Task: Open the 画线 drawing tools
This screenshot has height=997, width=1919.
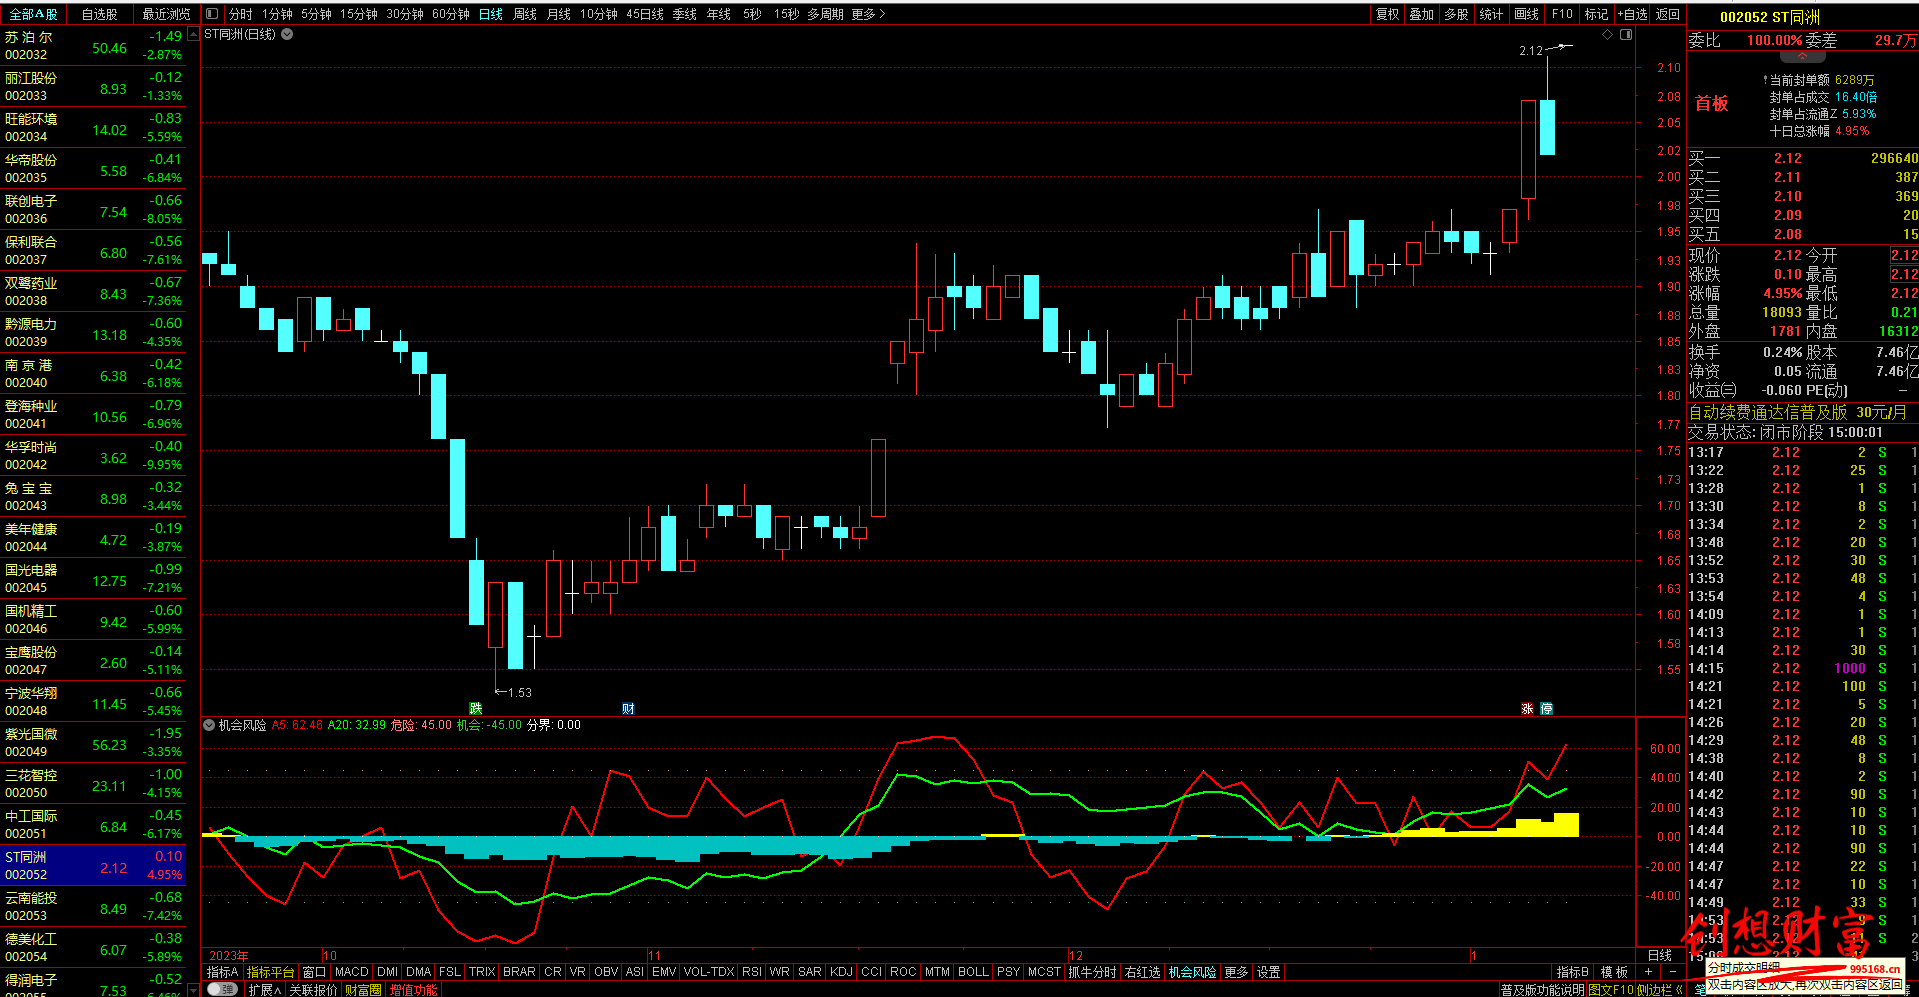Action: [x=1526, y=14]
